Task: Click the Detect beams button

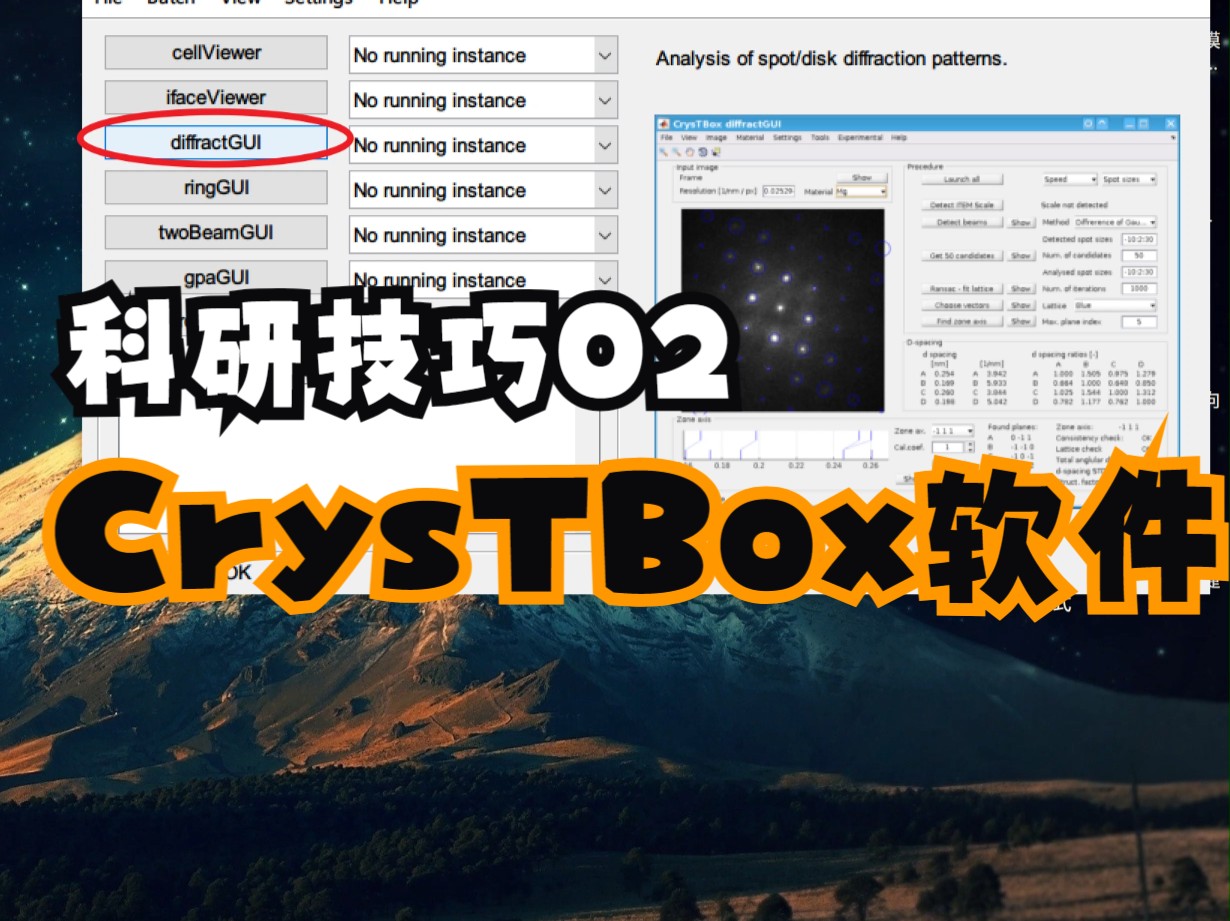Action: [x=963, y=221]
